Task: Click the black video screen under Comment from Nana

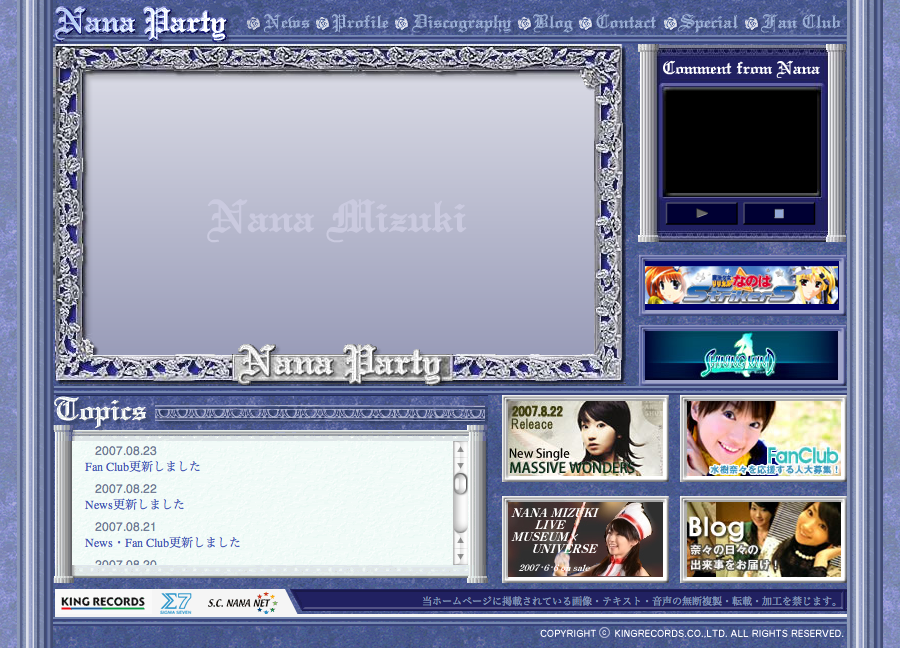Action: 742,142
